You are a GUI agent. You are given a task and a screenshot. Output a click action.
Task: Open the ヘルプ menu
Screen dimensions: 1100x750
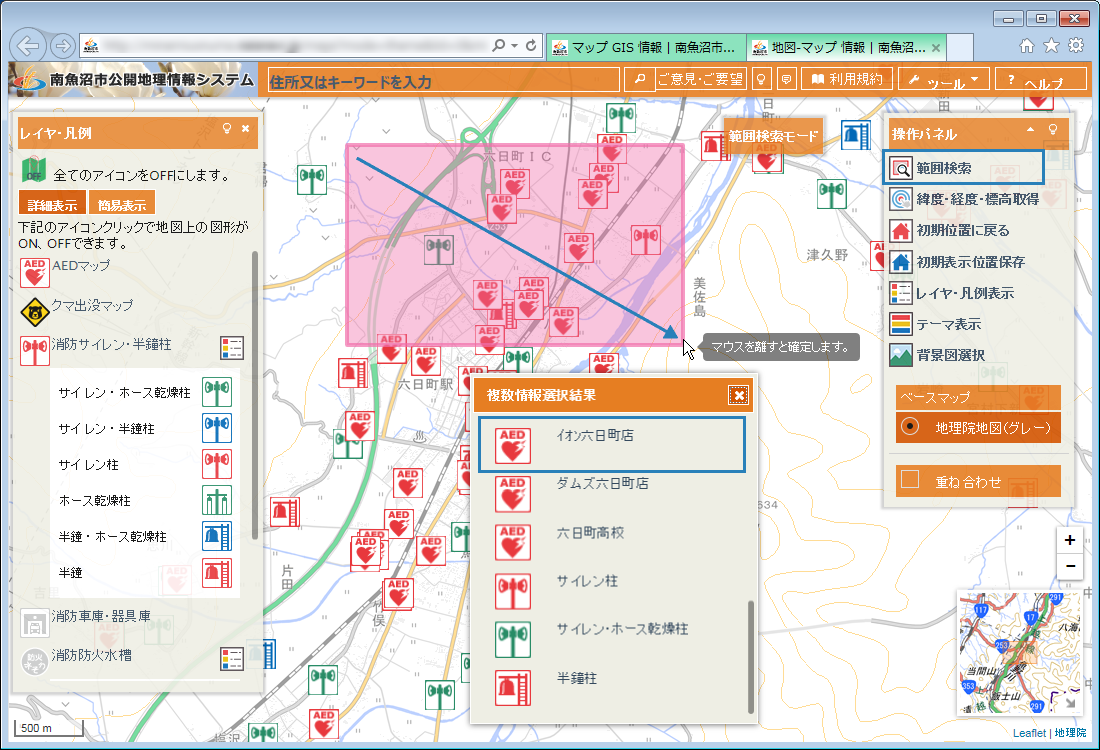tap(1041, 79)
